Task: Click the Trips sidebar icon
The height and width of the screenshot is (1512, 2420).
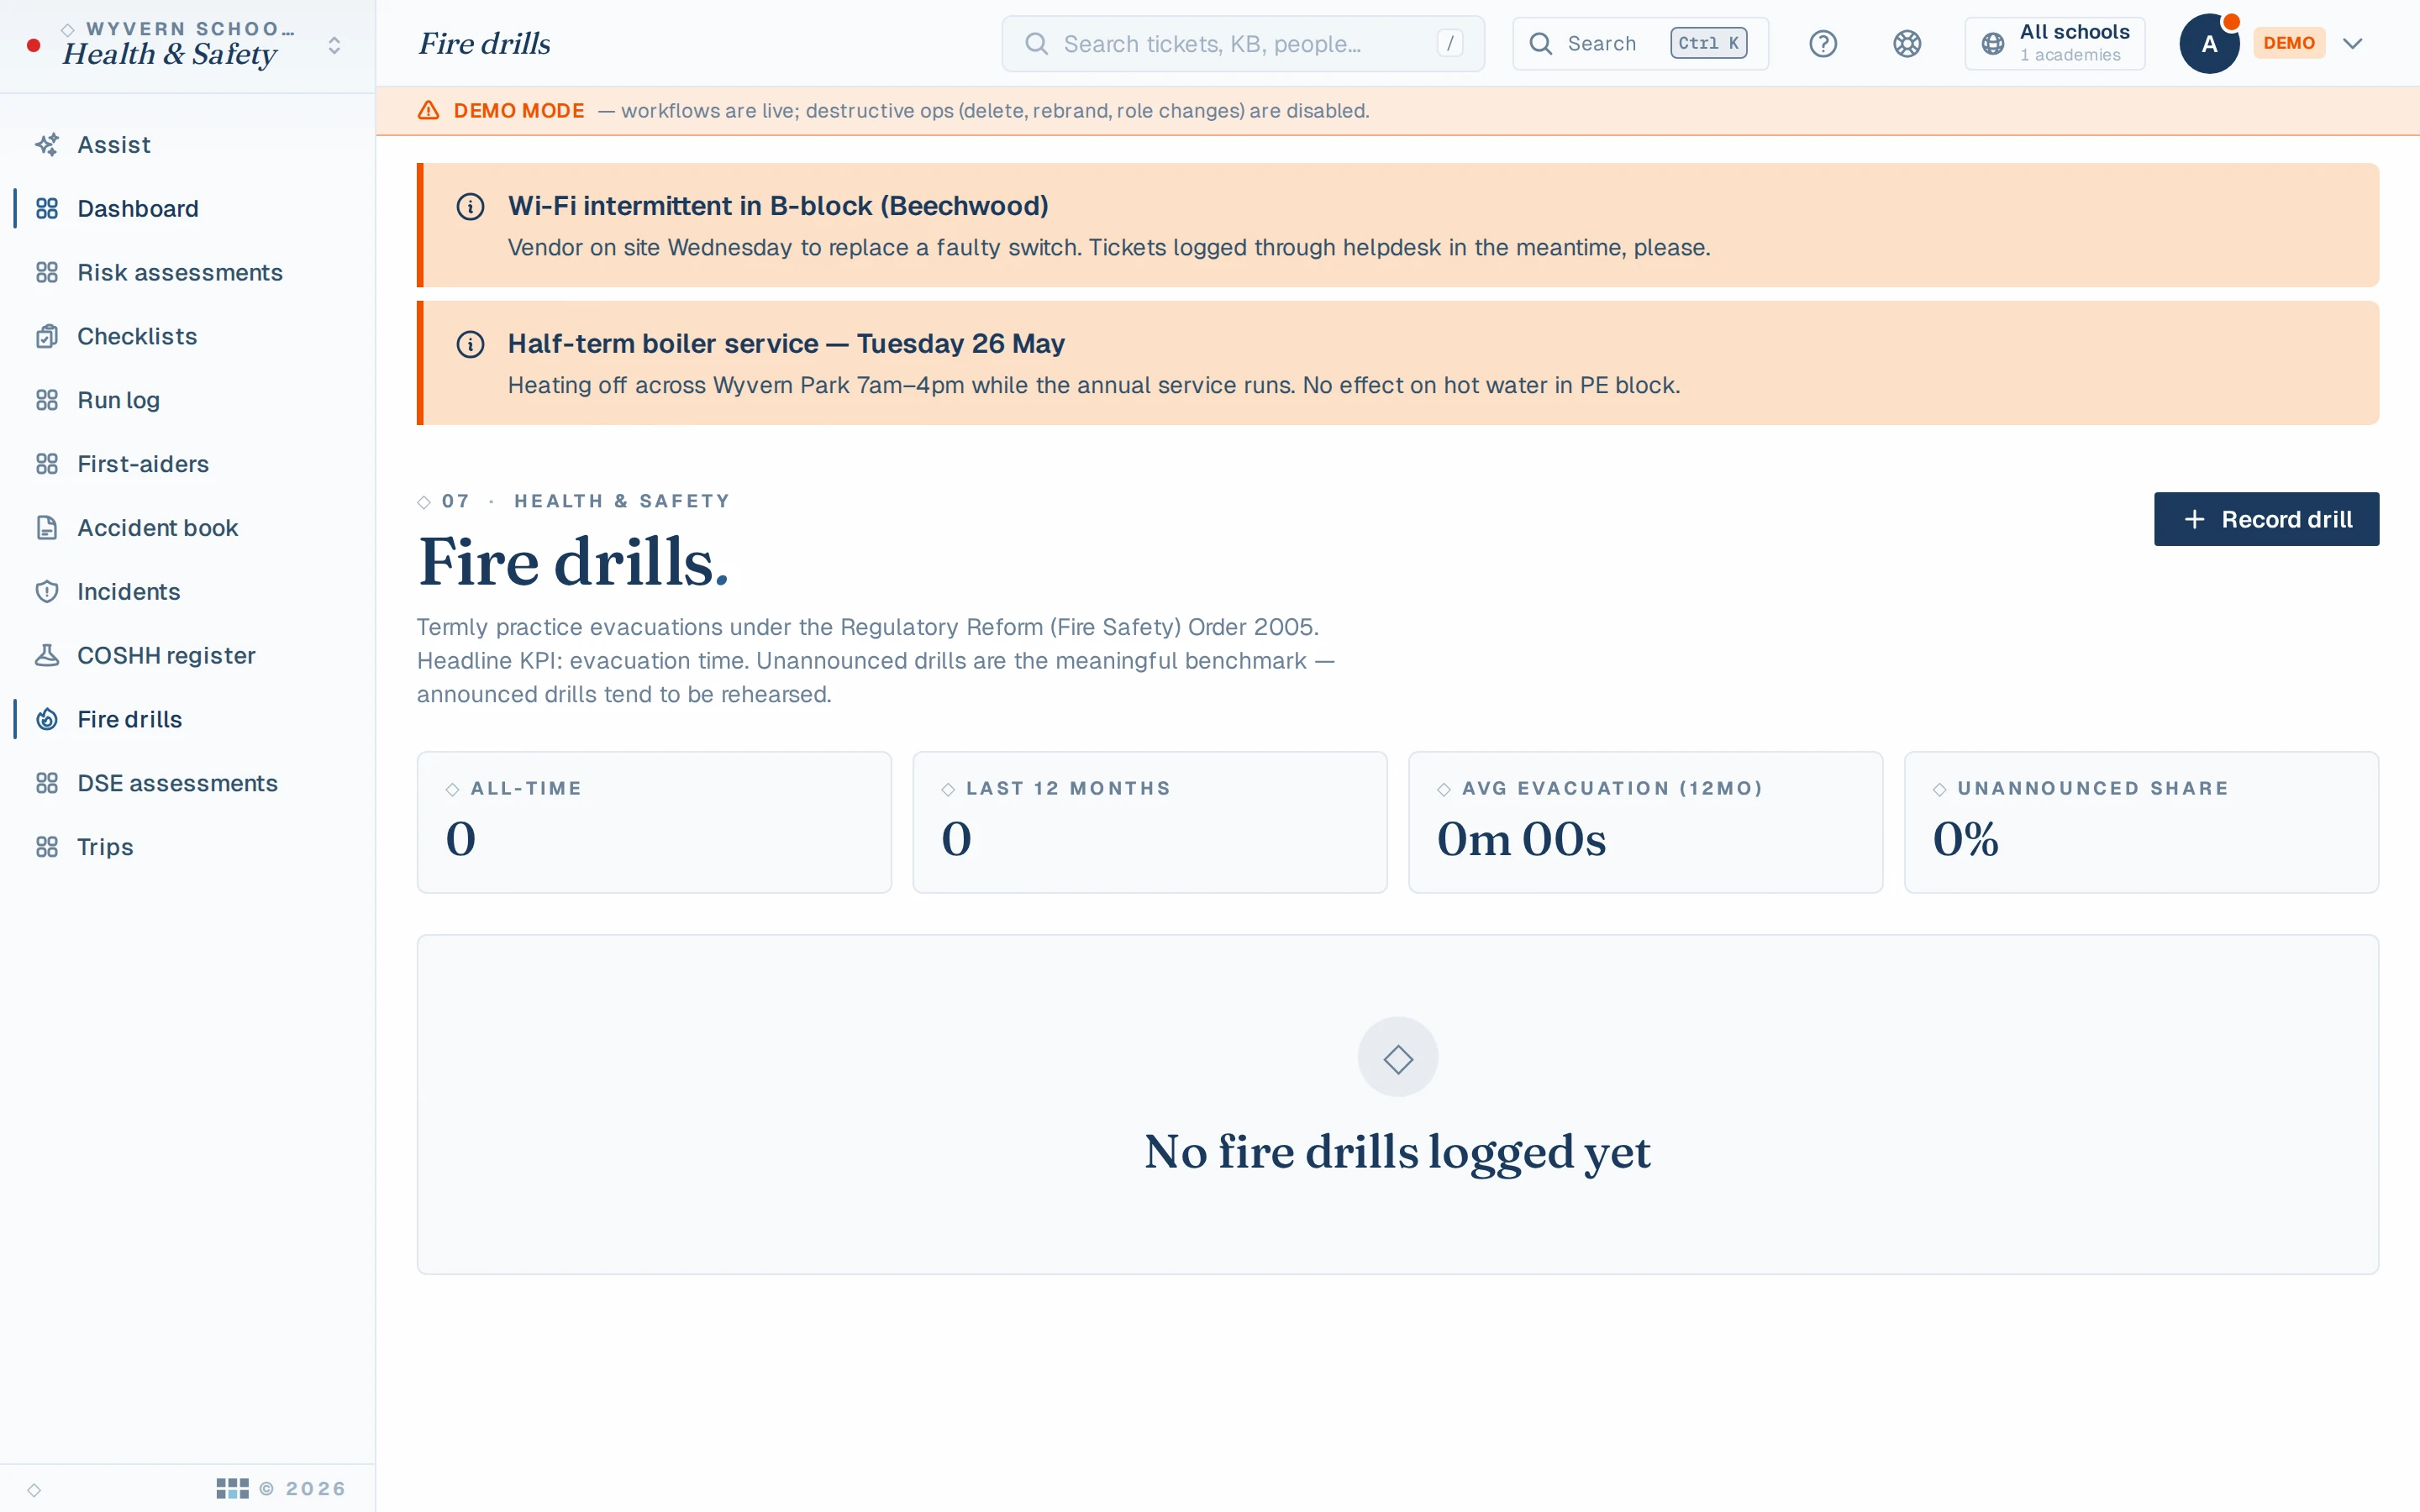Action: 47,847
